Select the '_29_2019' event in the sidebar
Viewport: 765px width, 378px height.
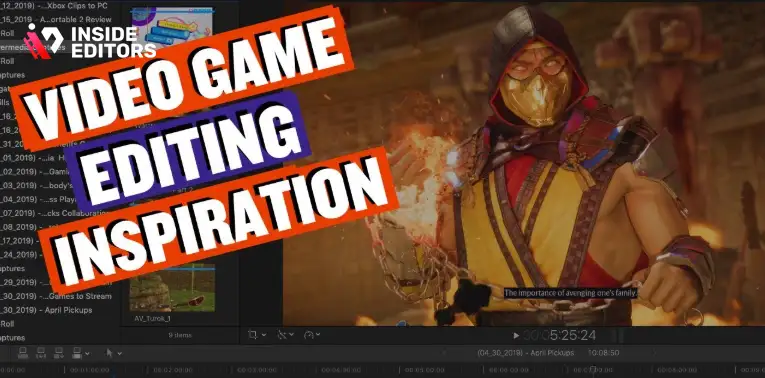(x=56, y=282)
